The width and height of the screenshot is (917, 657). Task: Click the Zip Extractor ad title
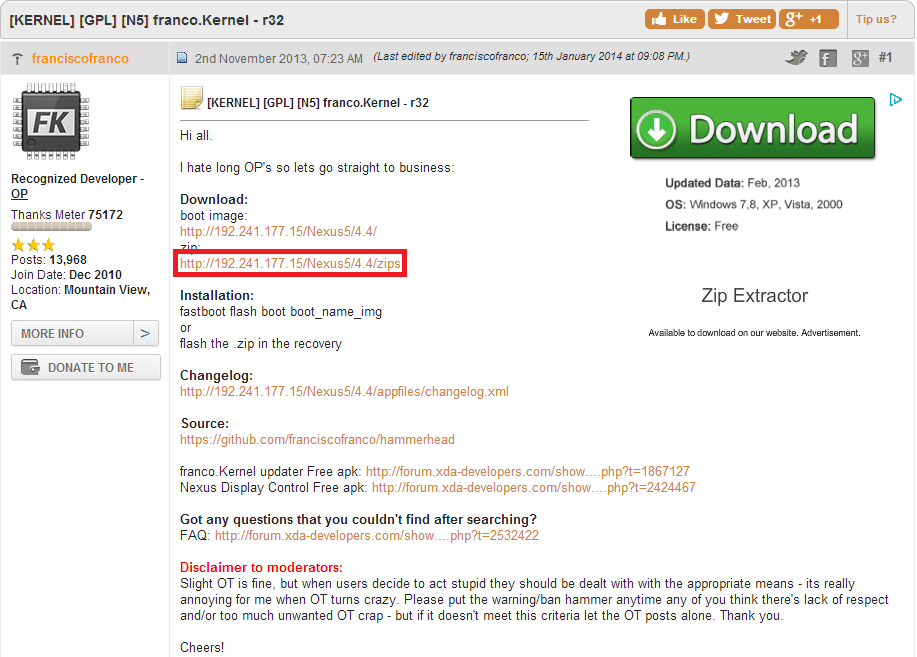click(754, 295)
